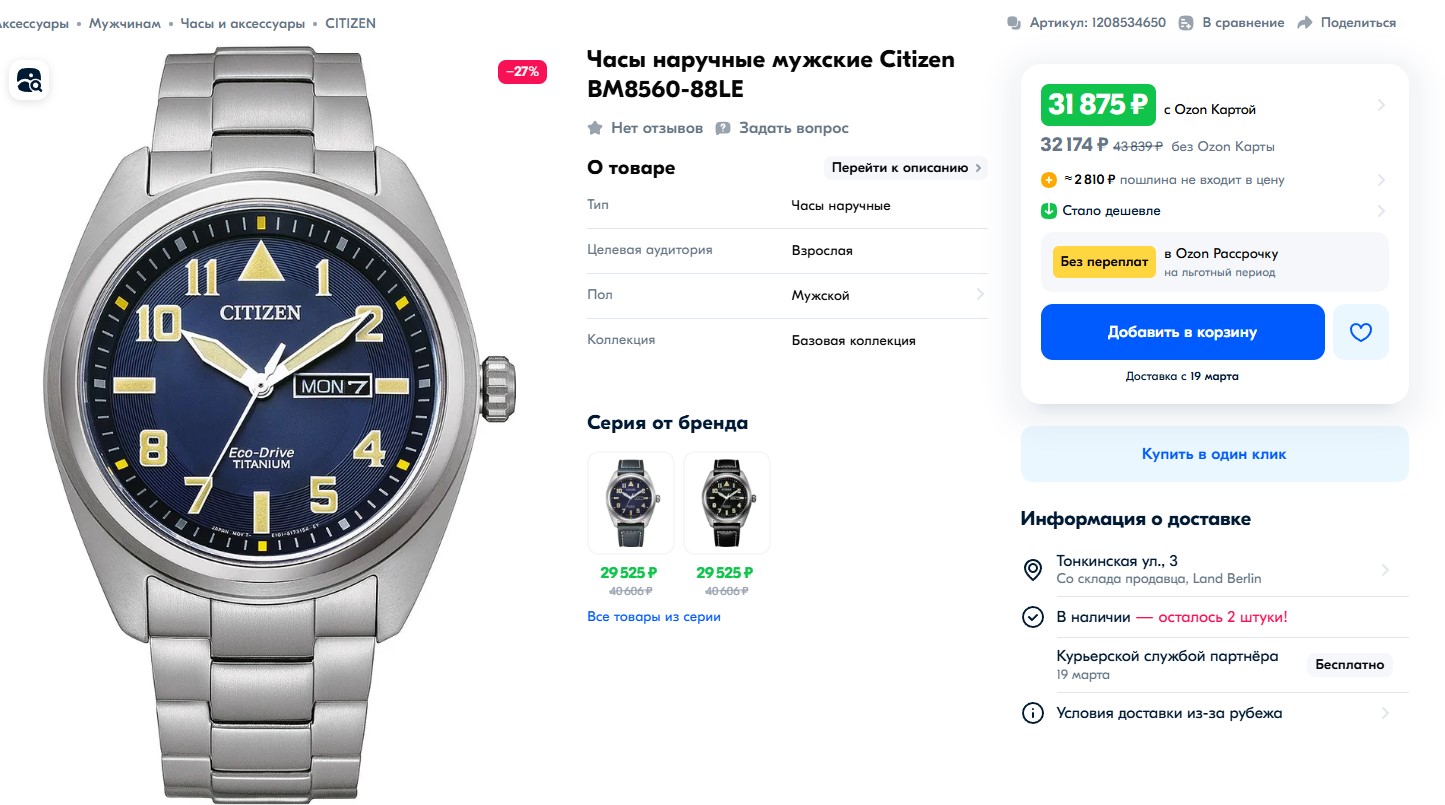Click the delivery location pin icon
This screenshot has height=805, width=1445.
[x=1033, y=570]
